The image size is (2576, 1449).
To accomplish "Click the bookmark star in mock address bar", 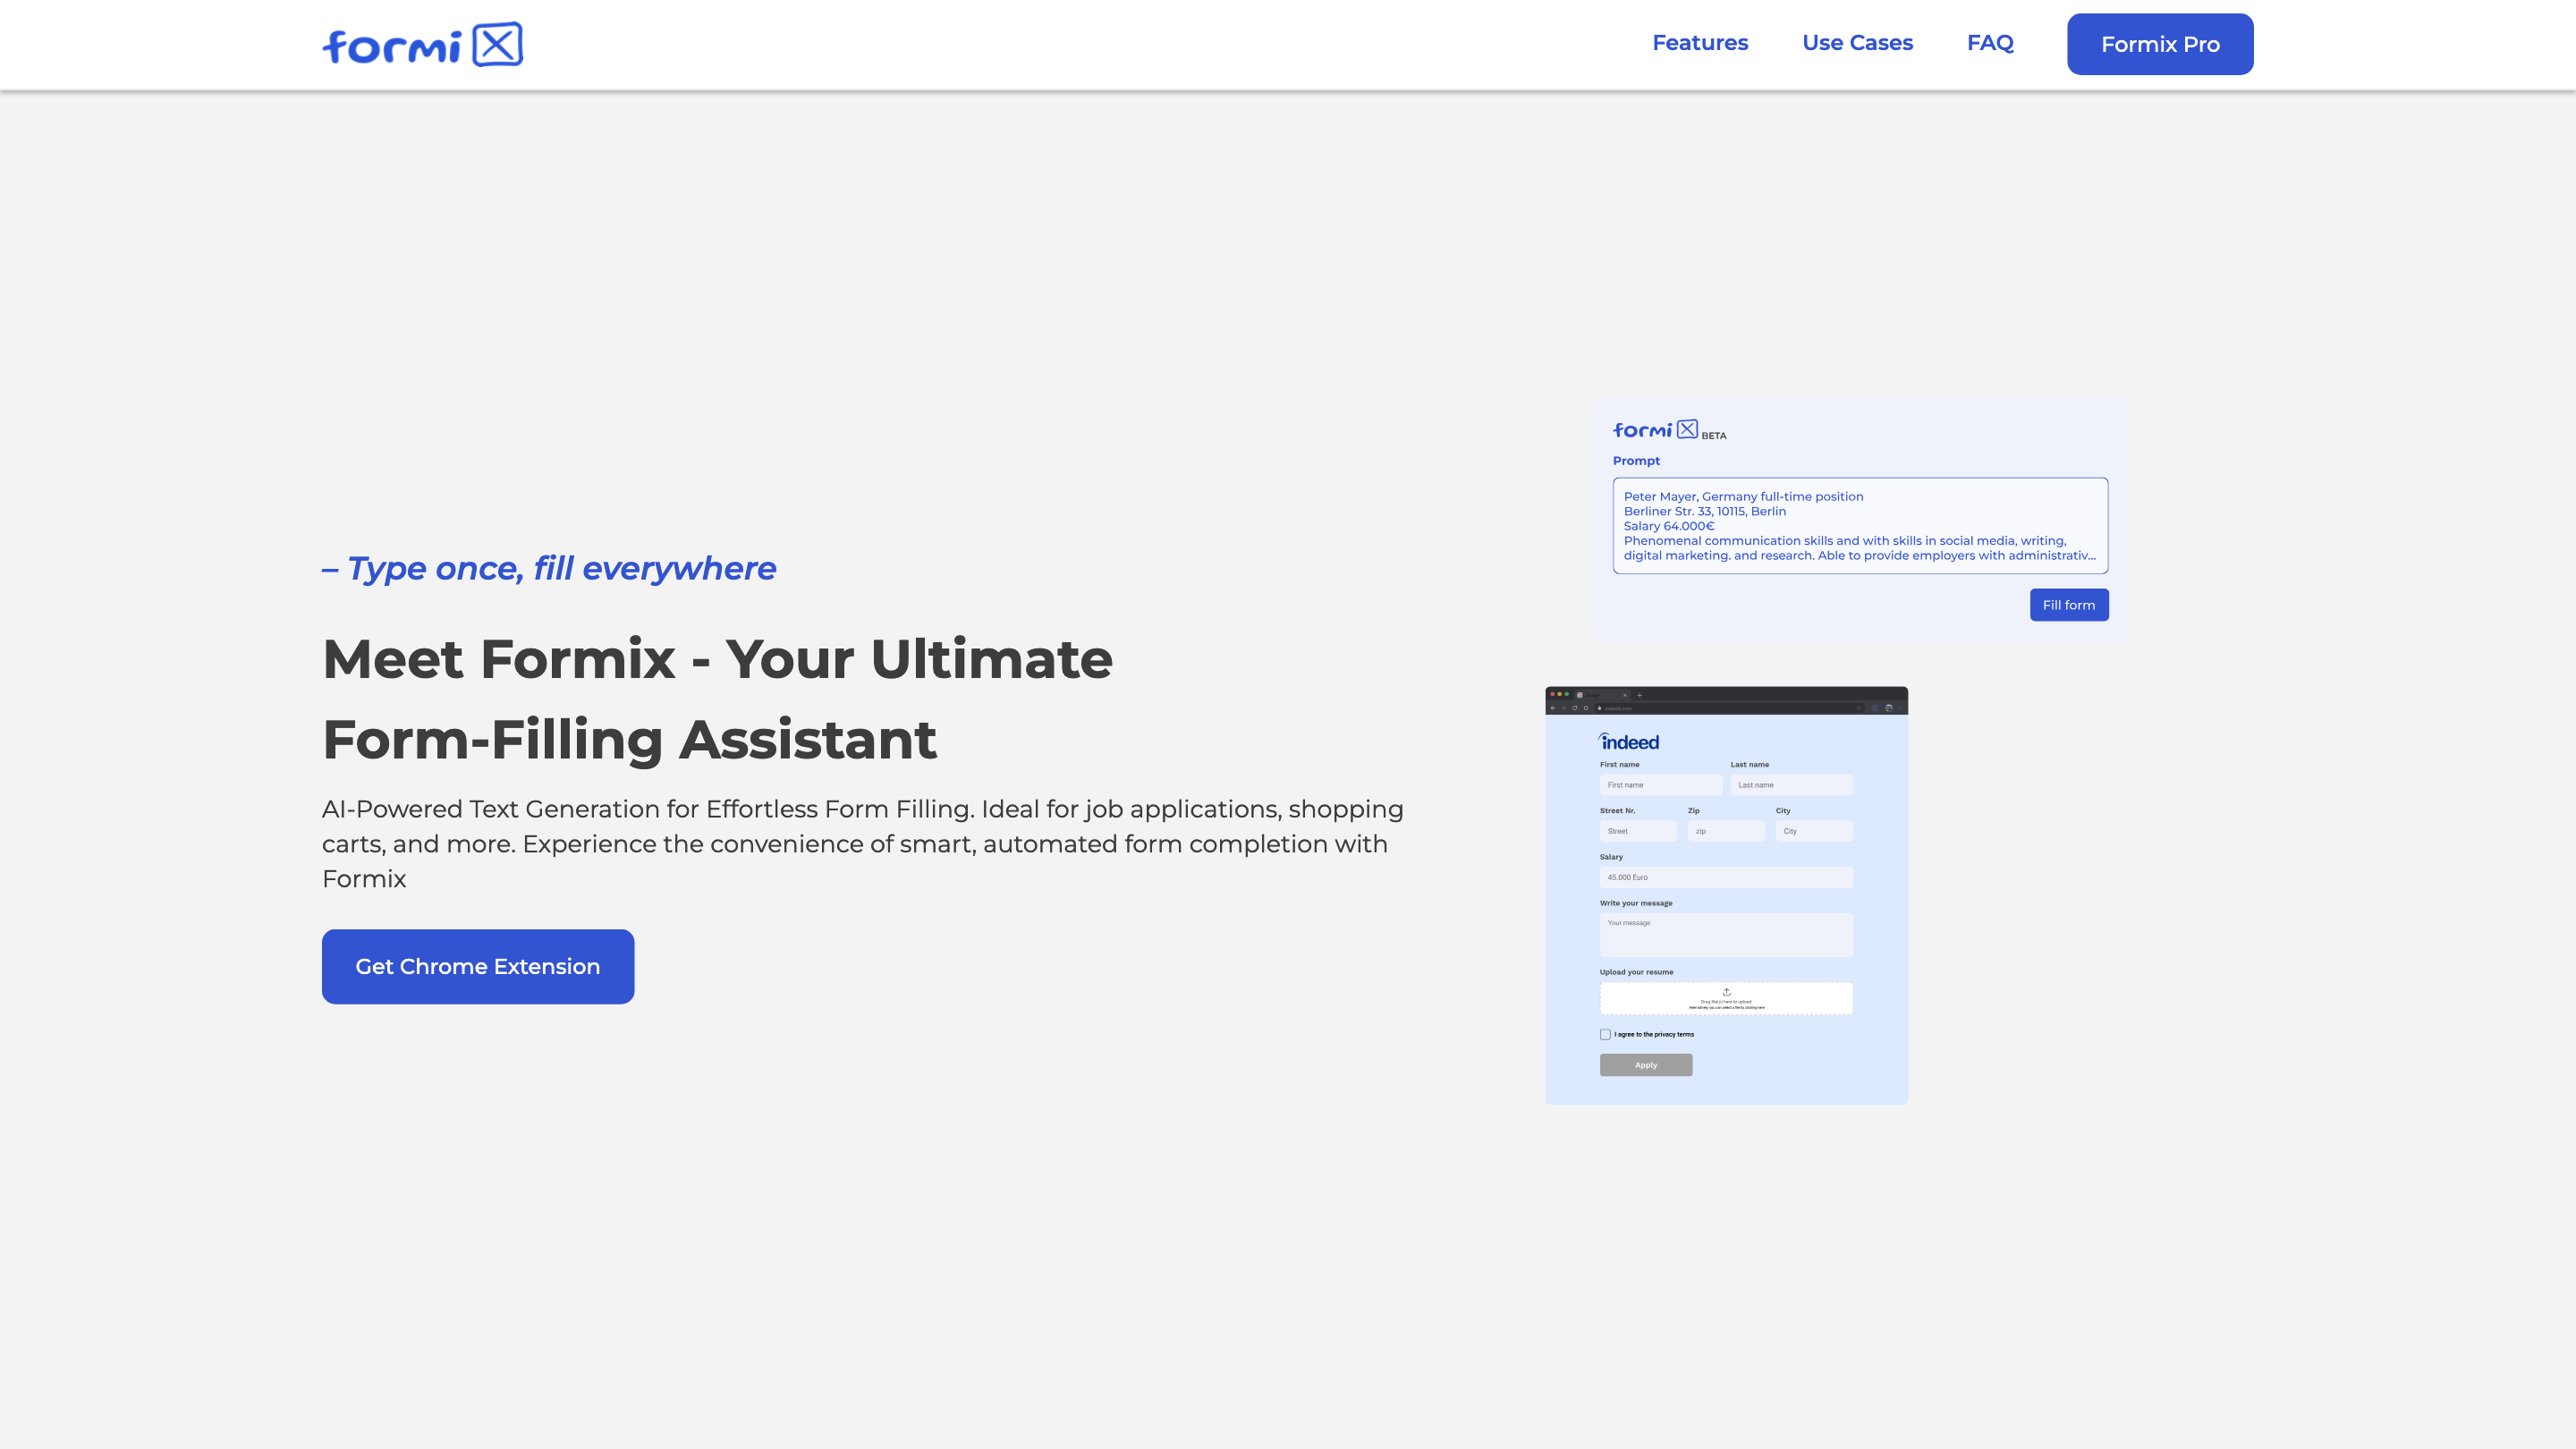I will pos(1859,709).
